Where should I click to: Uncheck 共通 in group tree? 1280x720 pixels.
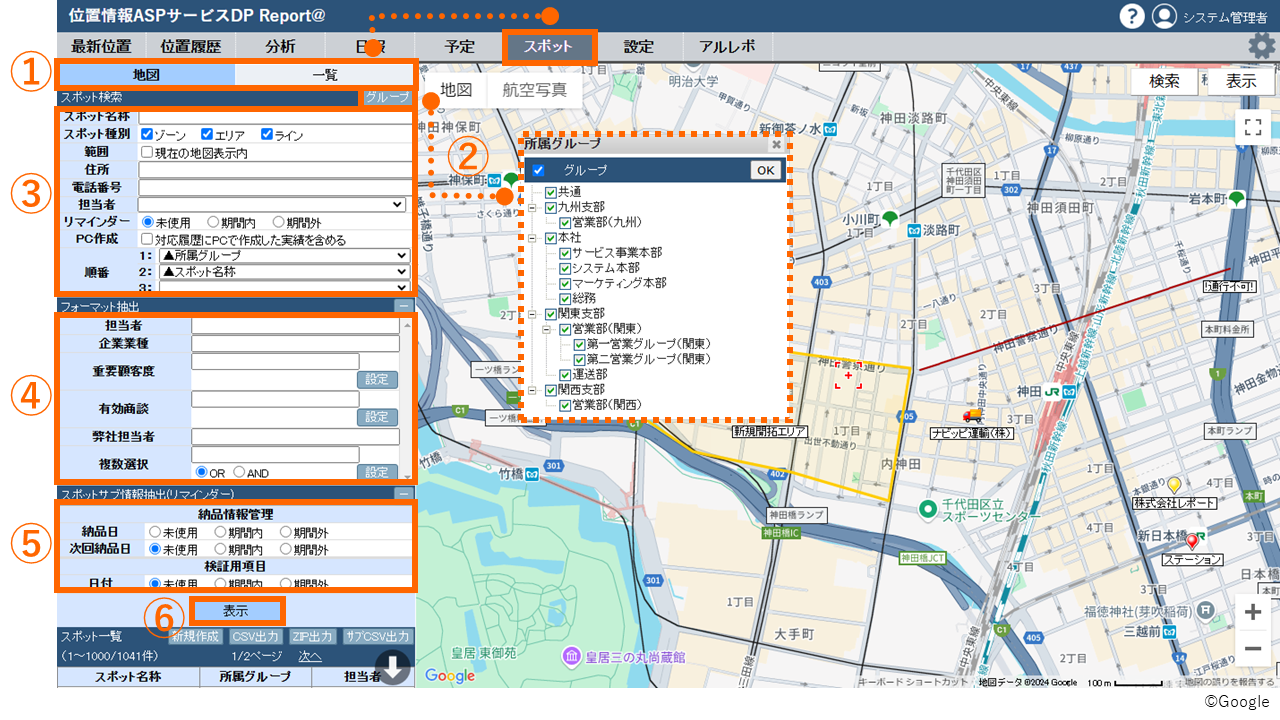(551, 192)
